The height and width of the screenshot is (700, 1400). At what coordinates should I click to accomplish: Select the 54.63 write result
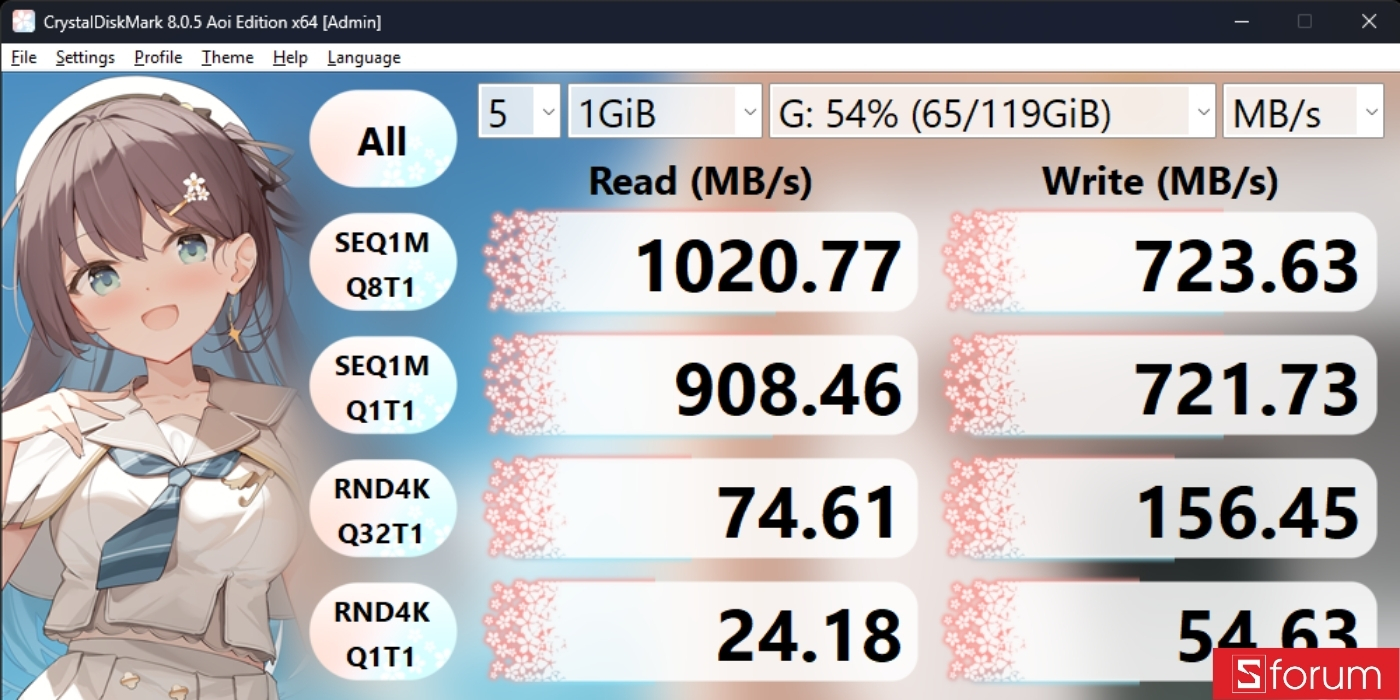pyautogui.click(x=1160, y=632)
